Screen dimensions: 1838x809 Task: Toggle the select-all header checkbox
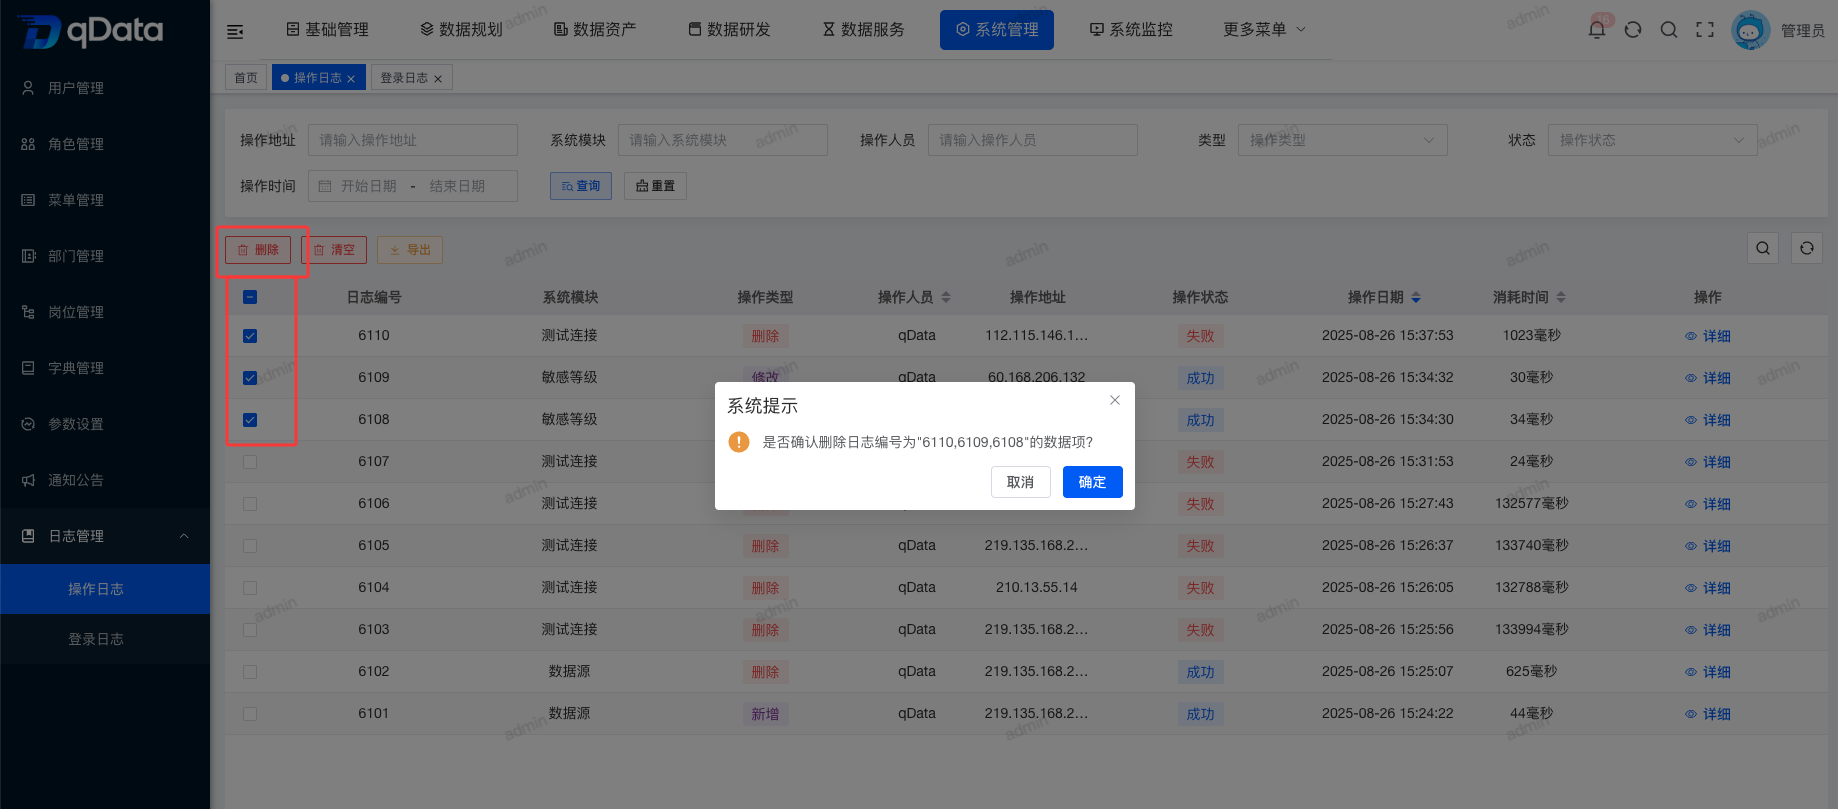250,297
